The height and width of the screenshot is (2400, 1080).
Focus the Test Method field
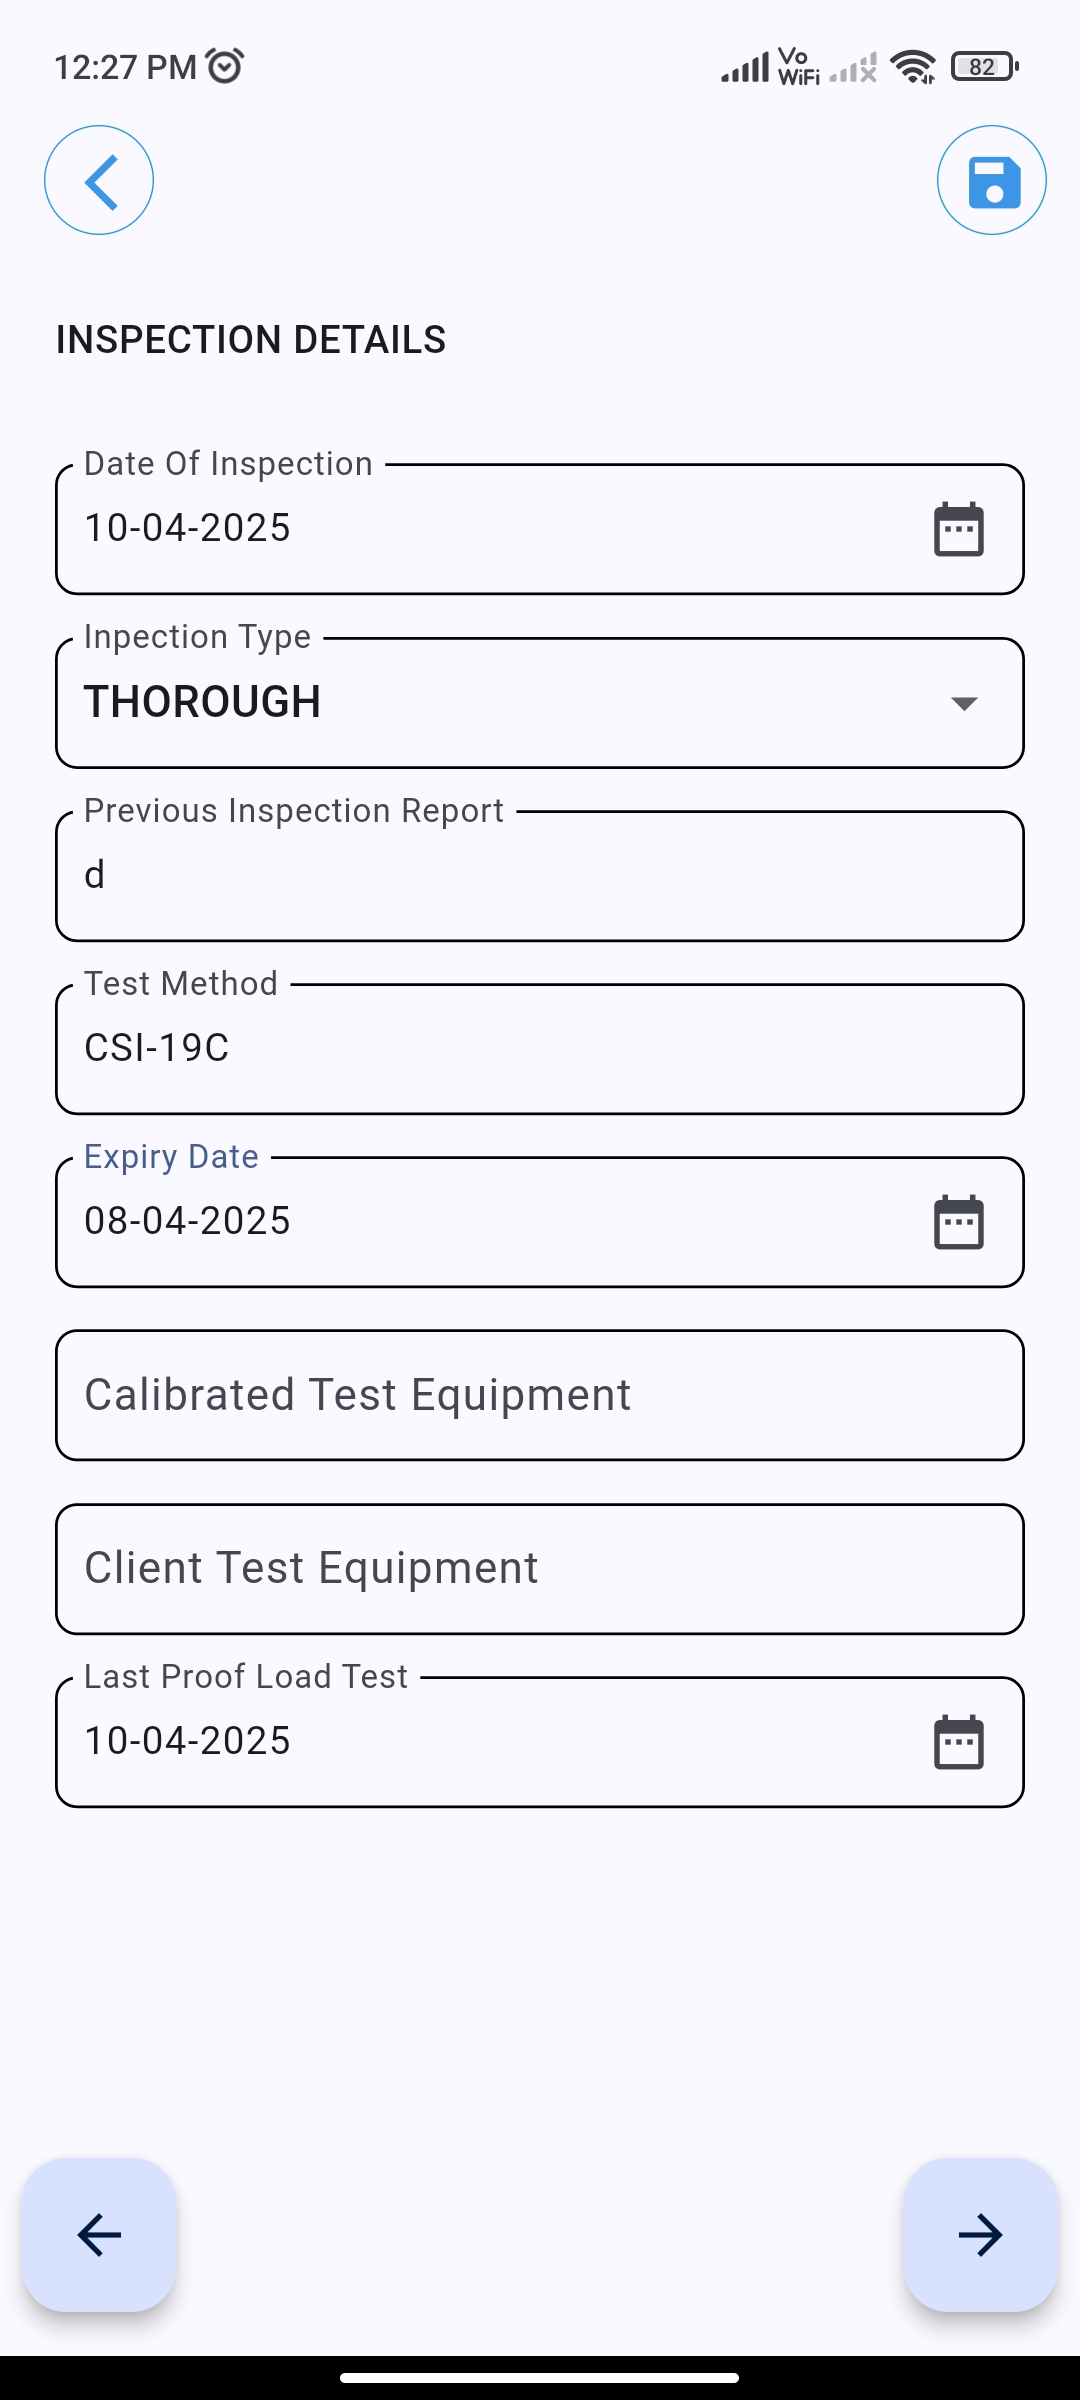coord(540,1049)
